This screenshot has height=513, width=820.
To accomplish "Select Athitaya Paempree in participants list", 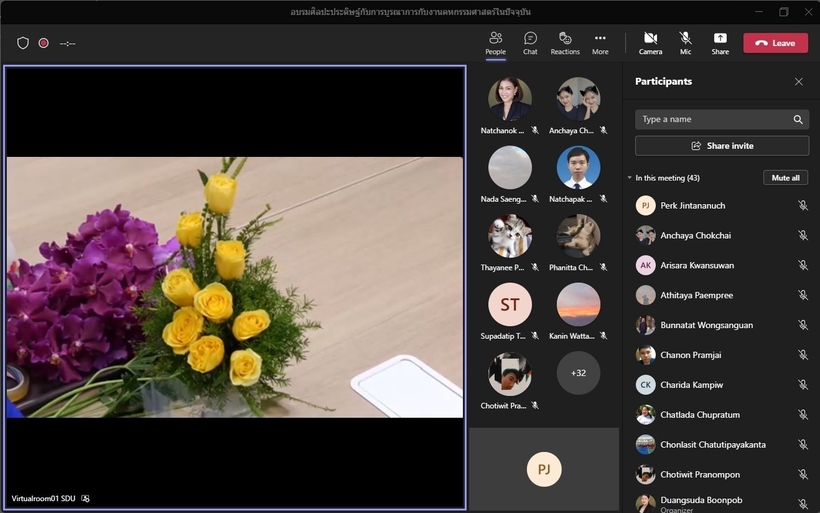I will 722,295.
